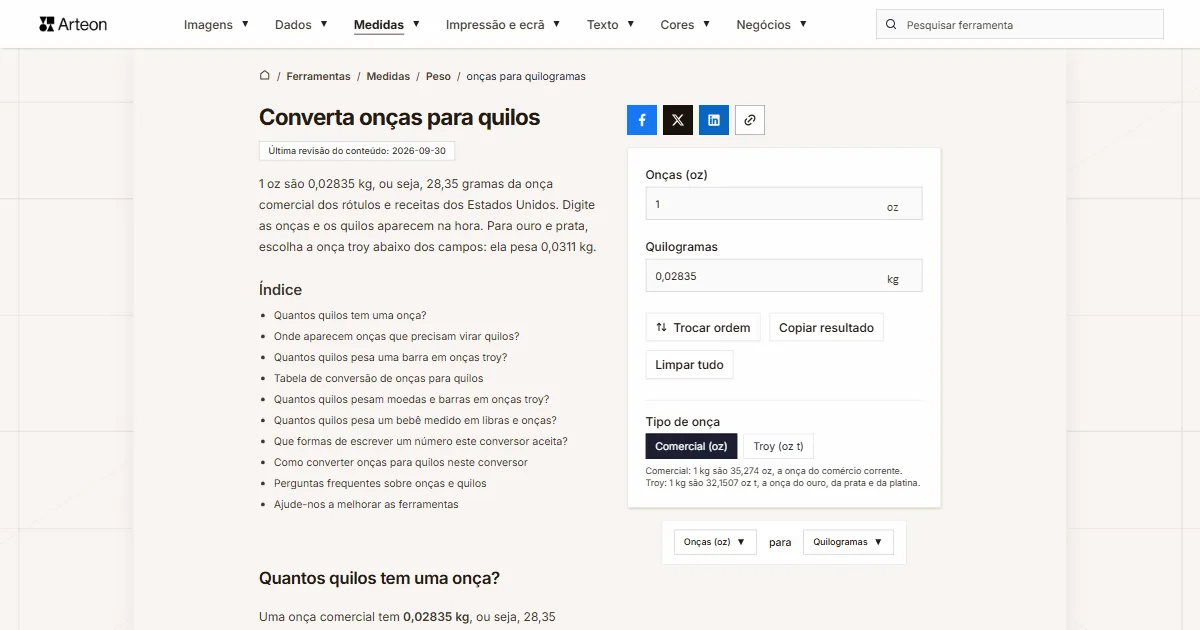
Task: Copy page link icon
Action: [x=750, y=120]
